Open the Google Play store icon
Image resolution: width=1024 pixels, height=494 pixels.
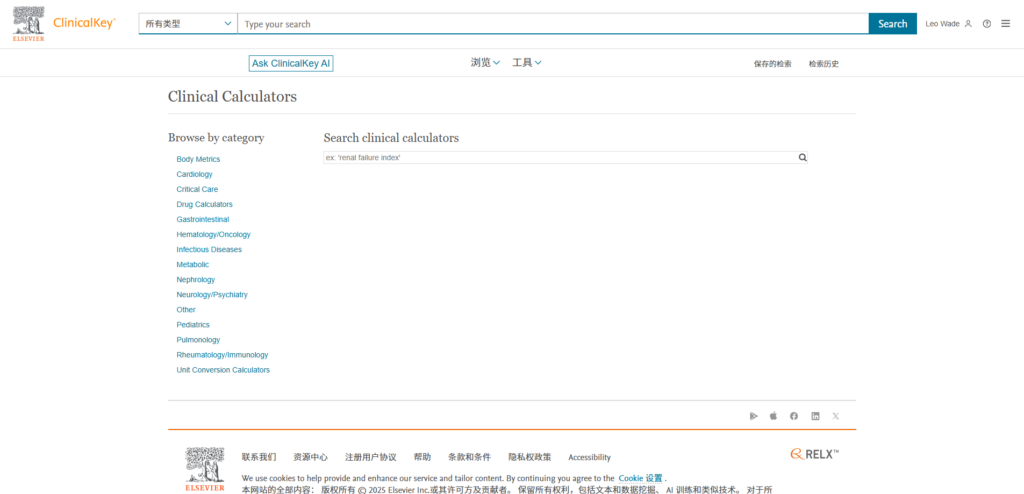tap(753, 416)
